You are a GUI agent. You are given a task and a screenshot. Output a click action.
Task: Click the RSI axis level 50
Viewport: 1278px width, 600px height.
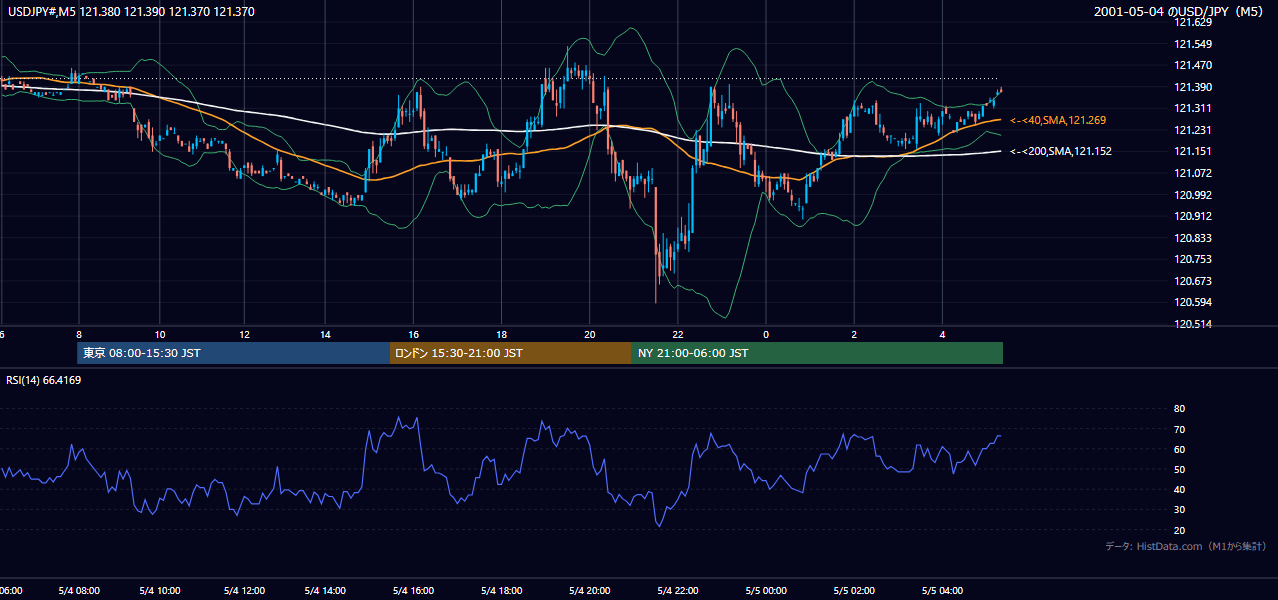point(1179,470)
